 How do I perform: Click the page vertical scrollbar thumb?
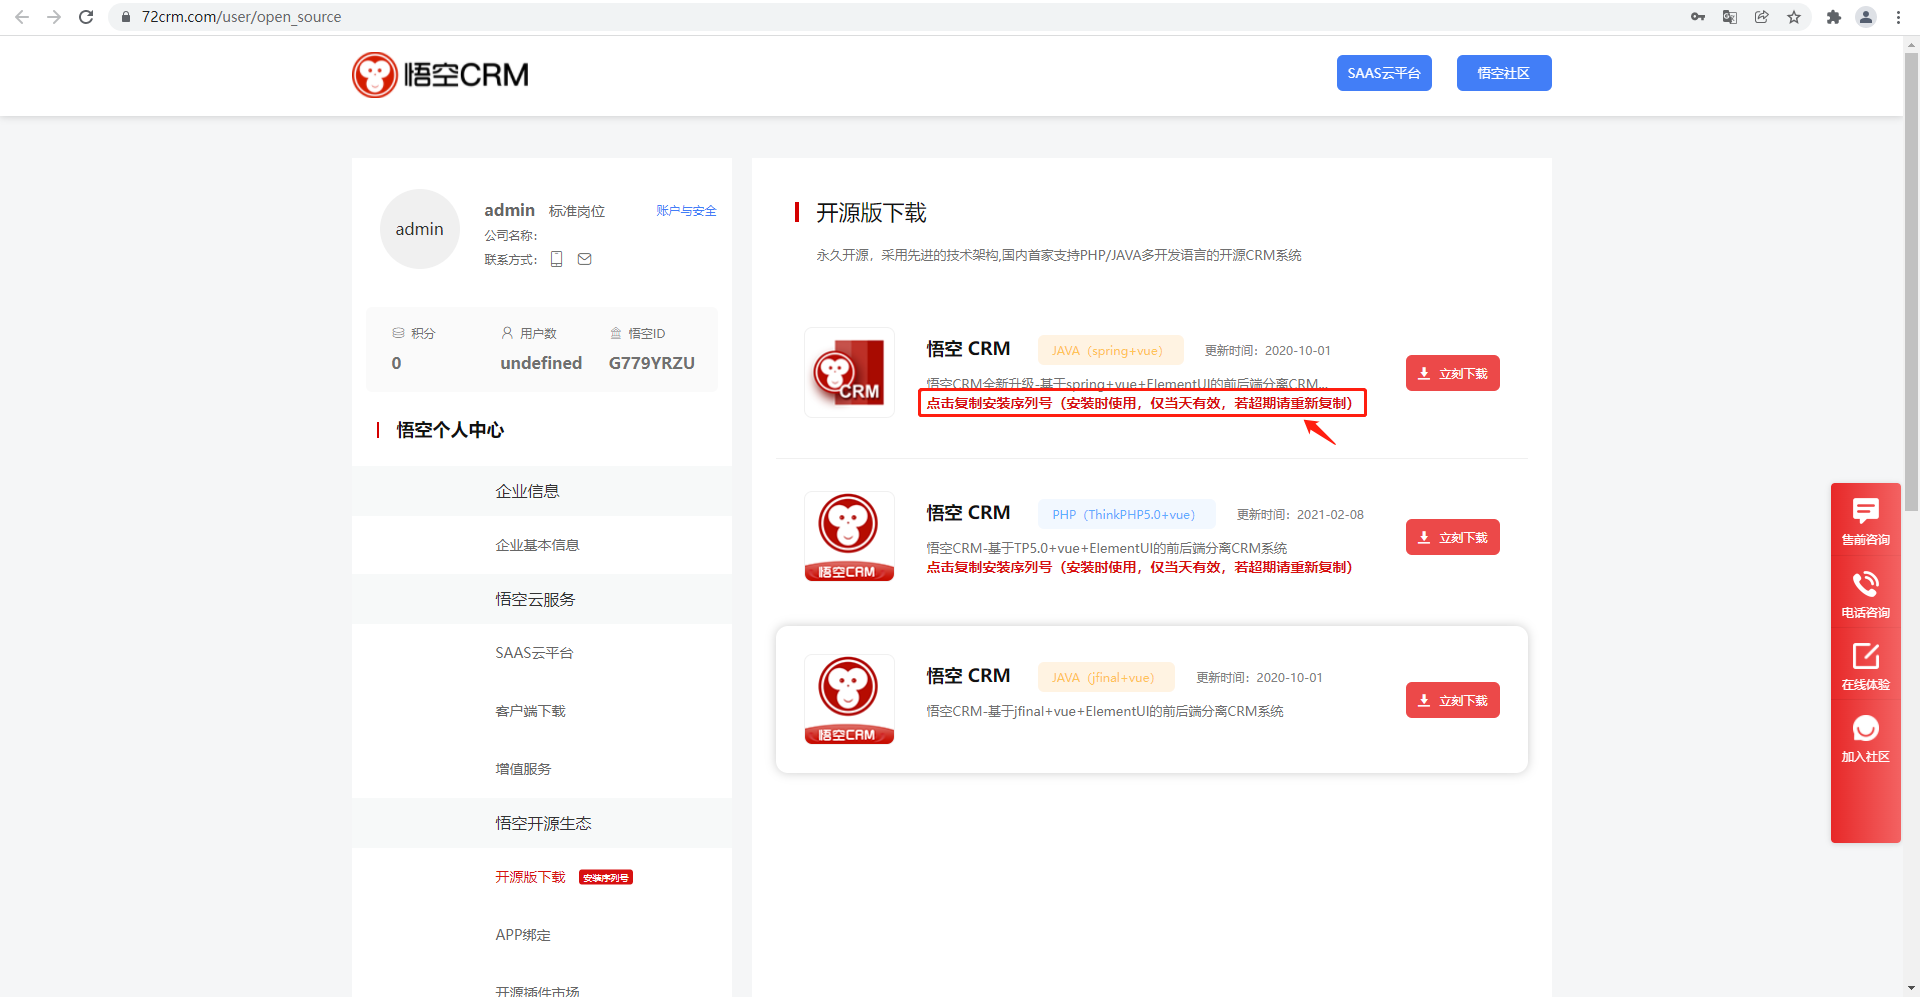(1911, 281)
